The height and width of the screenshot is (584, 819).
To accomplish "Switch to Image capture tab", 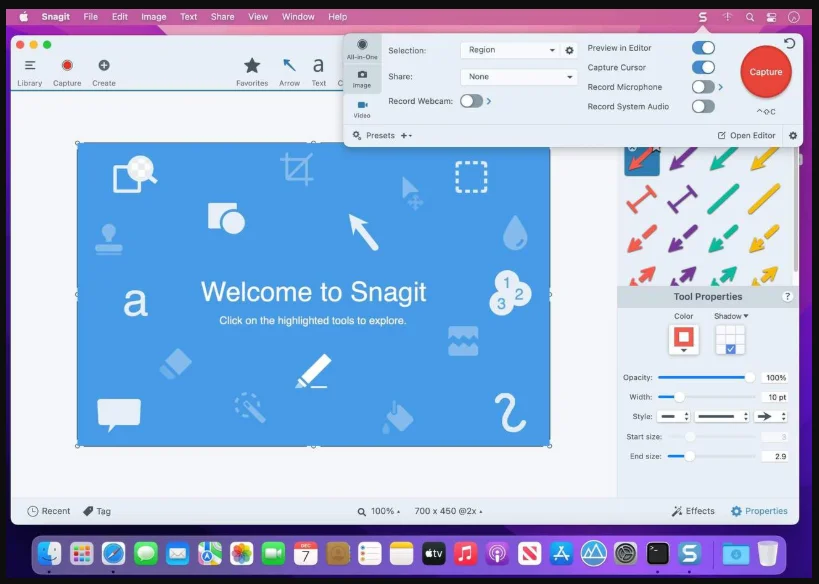I will 362,79.
